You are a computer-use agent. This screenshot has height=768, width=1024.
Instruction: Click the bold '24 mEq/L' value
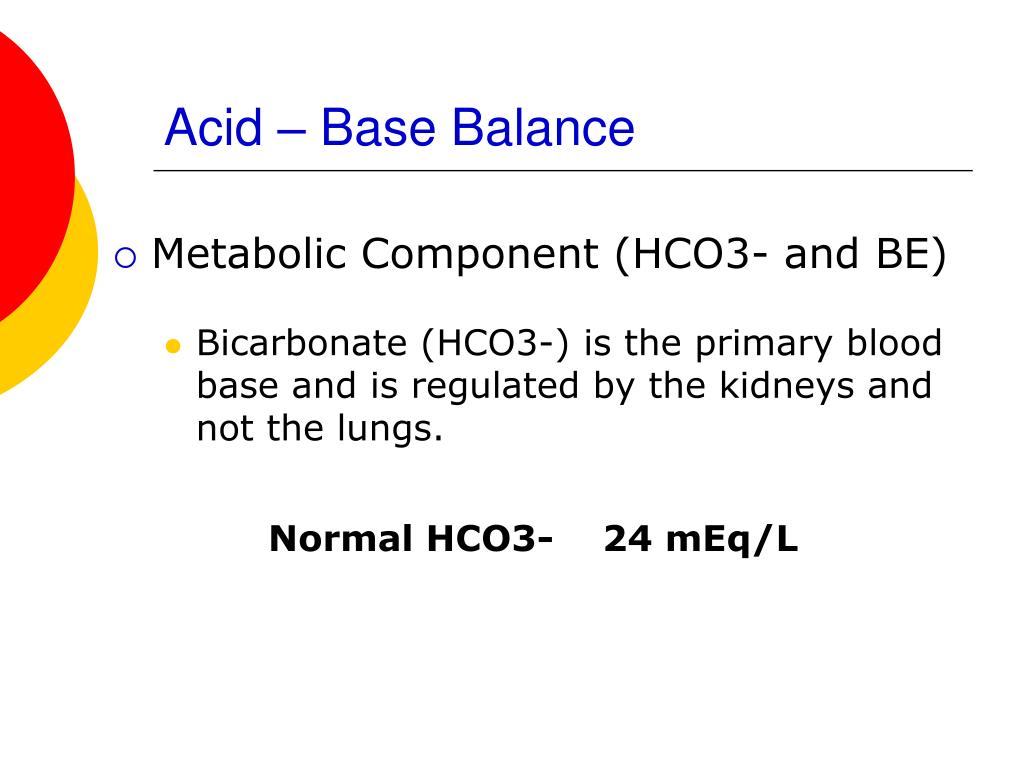pyautogui.click(x=701, y=539)
